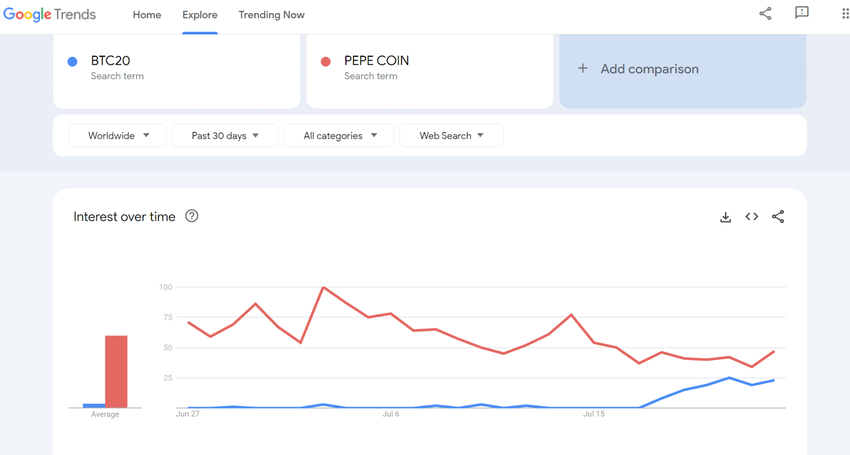This screenshot has height=455, width=850.
Task: Click the plus icon for Add comparison
Action: tap(583, 69)
